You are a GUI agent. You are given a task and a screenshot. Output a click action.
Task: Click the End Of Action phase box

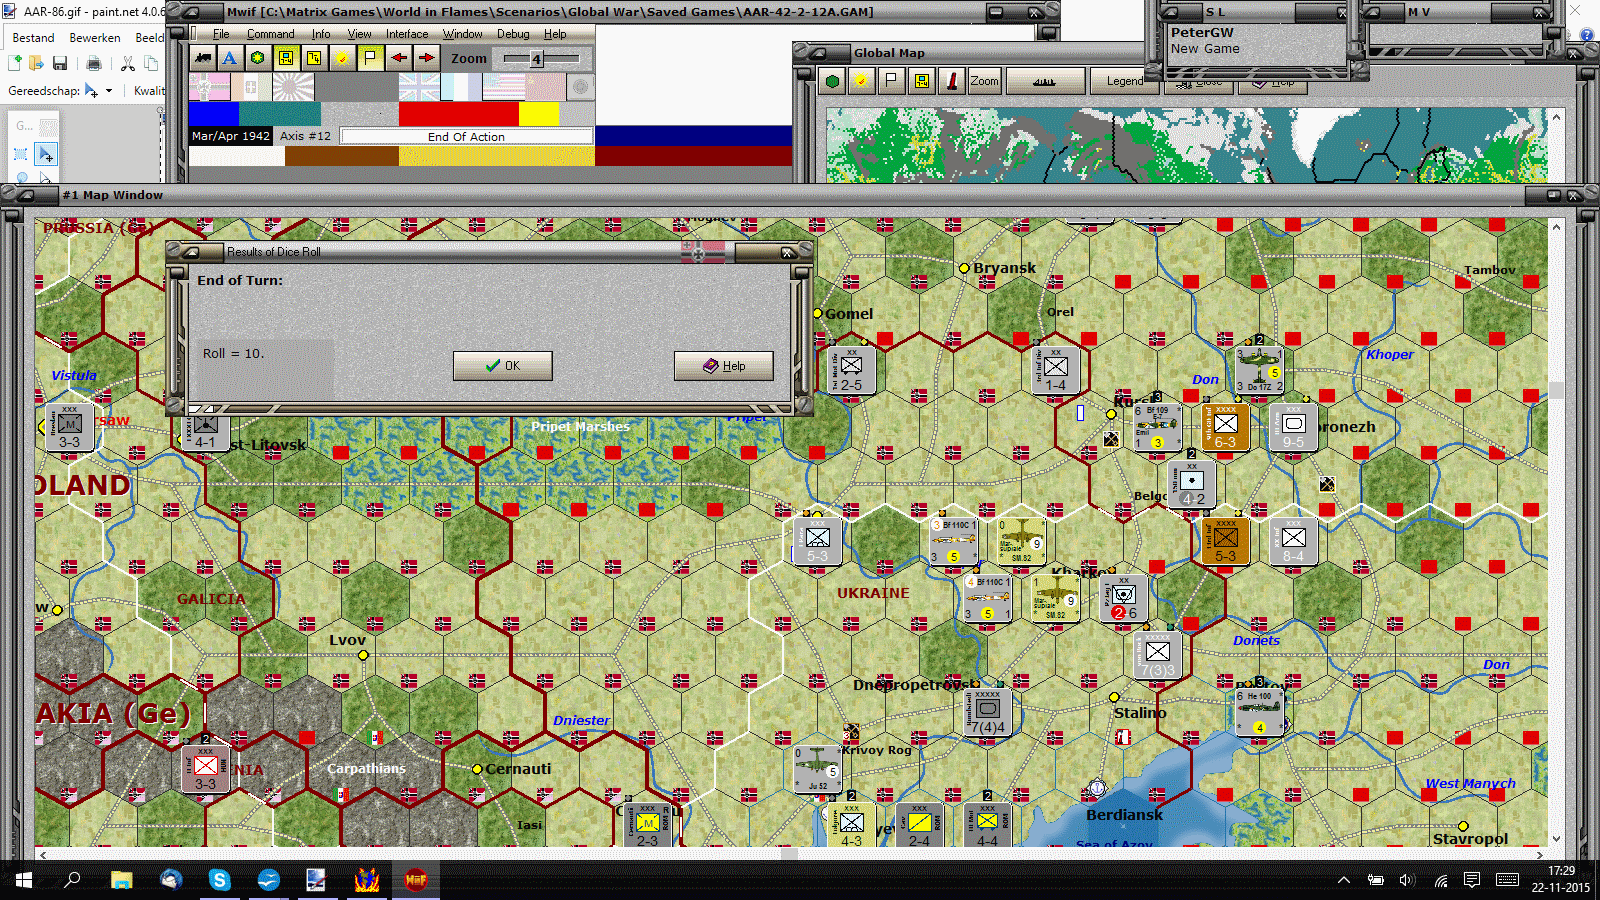pyautogui.click(x=466, y=137)
